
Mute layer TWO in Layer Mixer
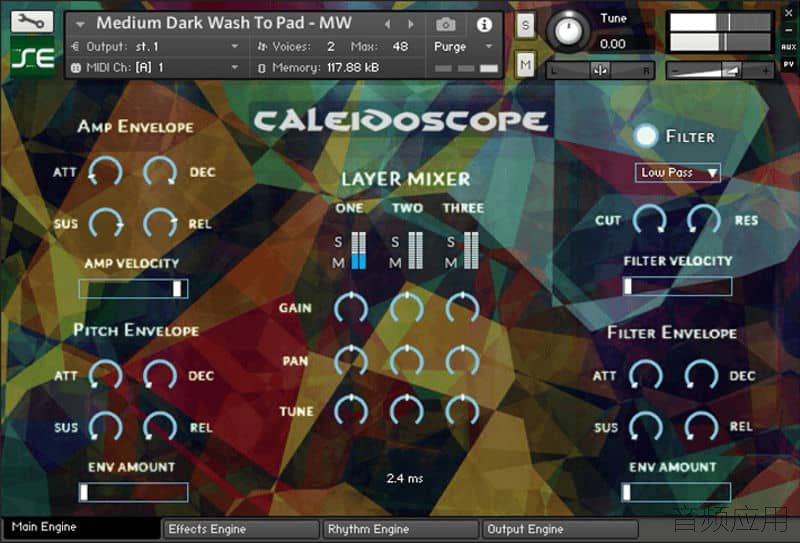click(x=395, y=263)
